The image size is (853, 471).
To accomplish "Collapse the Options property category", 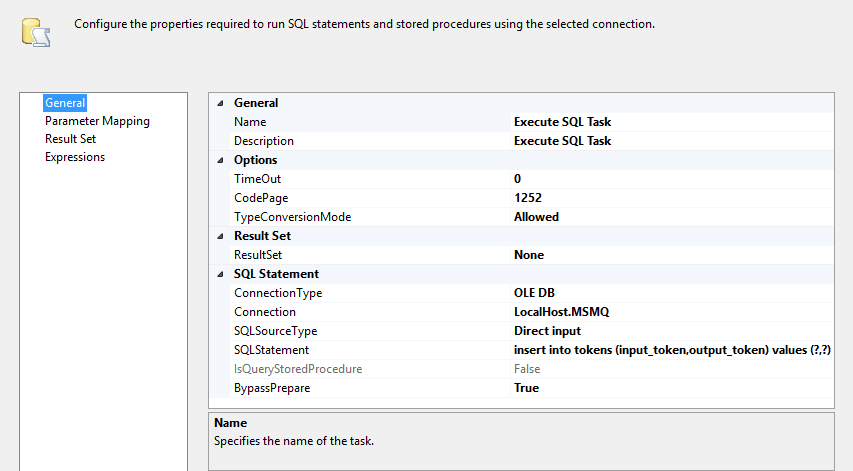I will pos(220,160).
